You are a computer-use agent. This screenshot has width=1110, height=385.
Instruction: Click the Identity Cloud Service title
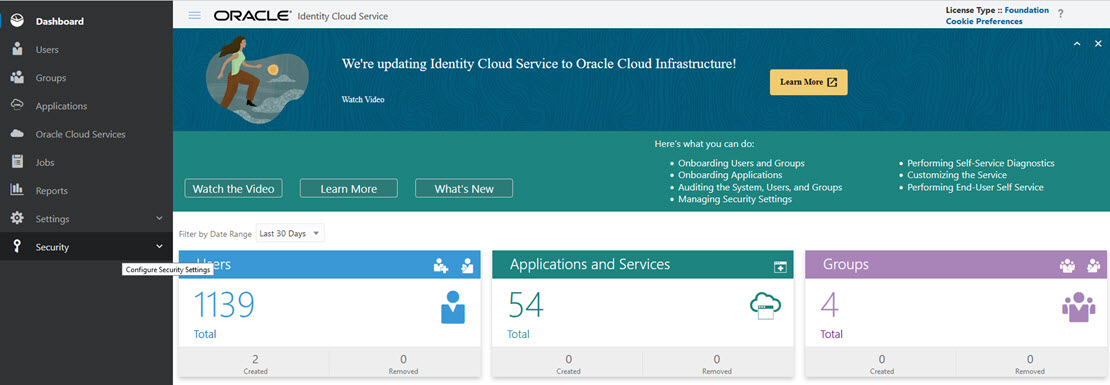[x=343, y=16]
